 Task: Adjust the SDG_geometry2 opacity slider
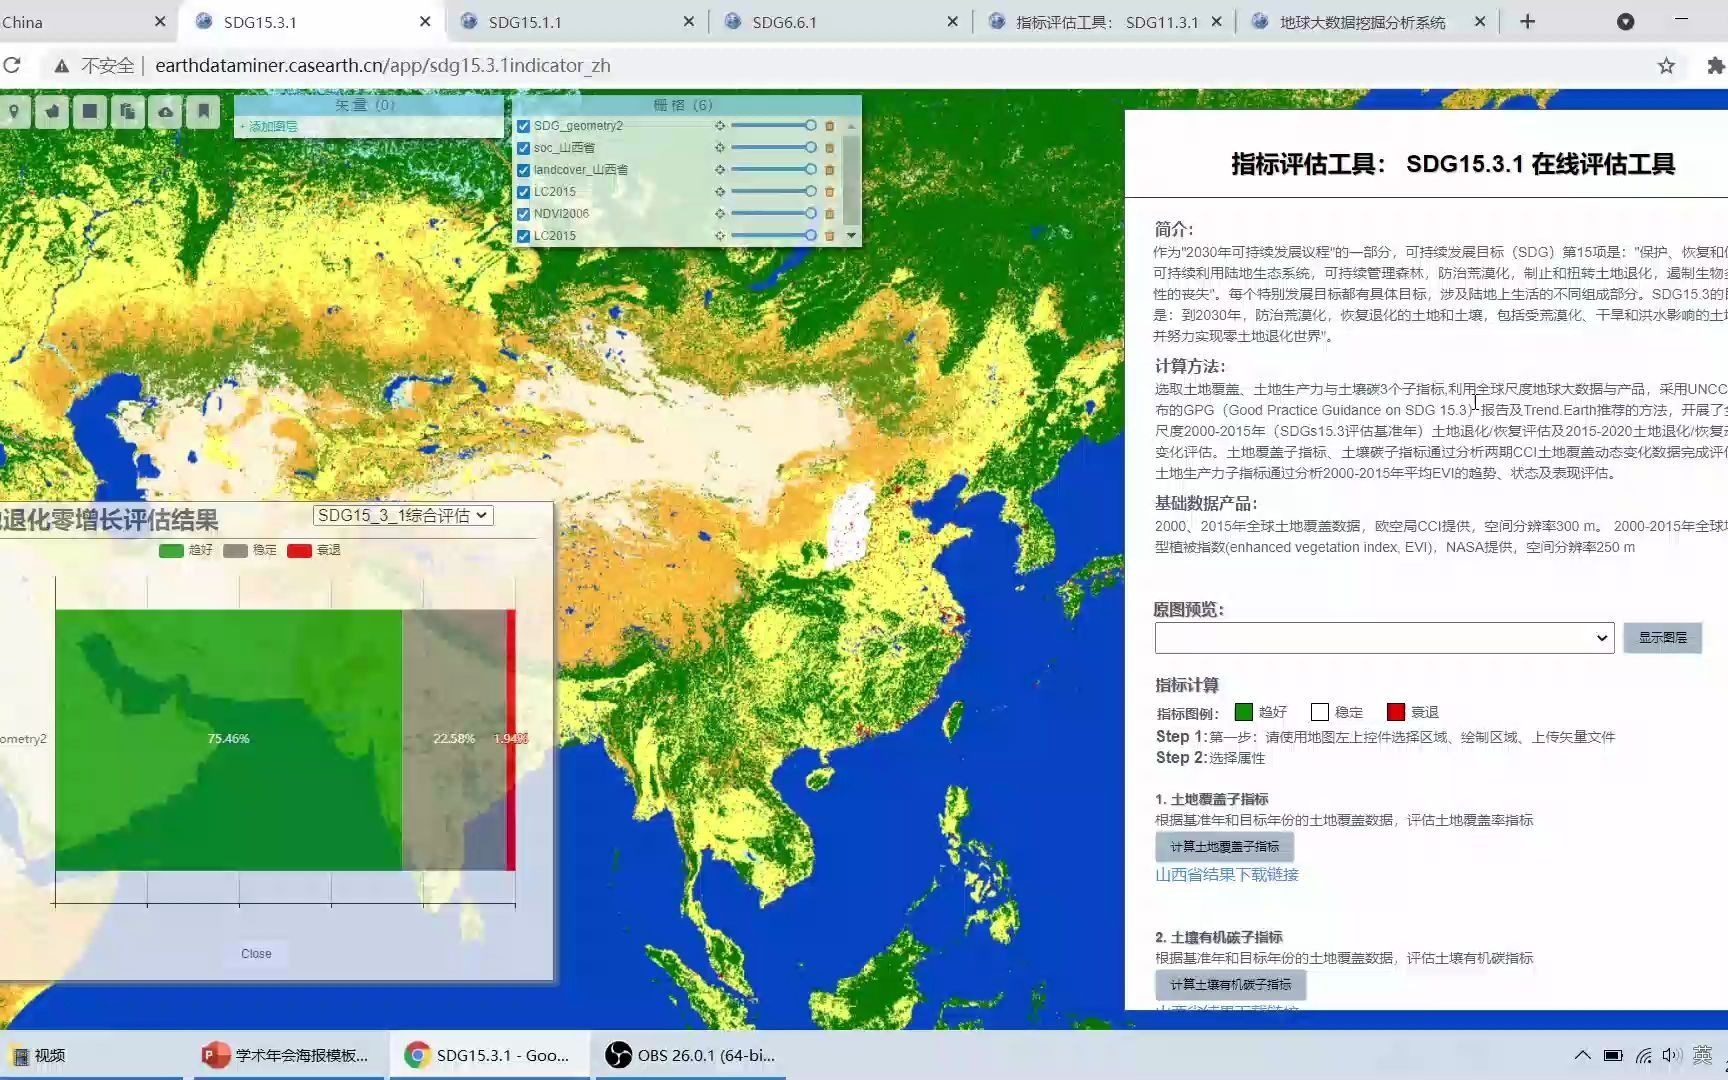[x=773, y=126]
